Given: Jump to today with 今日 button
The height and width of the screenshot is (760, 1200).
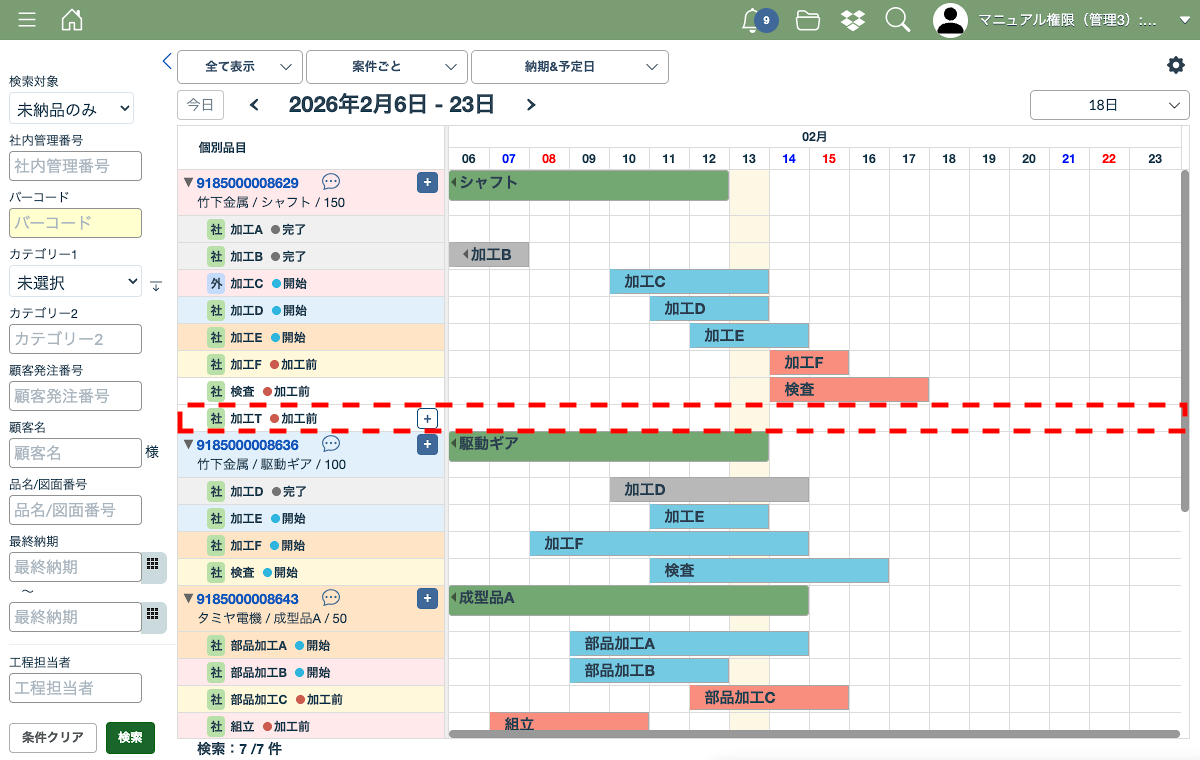Looking at the screenshot, I should tap(200, 105).
